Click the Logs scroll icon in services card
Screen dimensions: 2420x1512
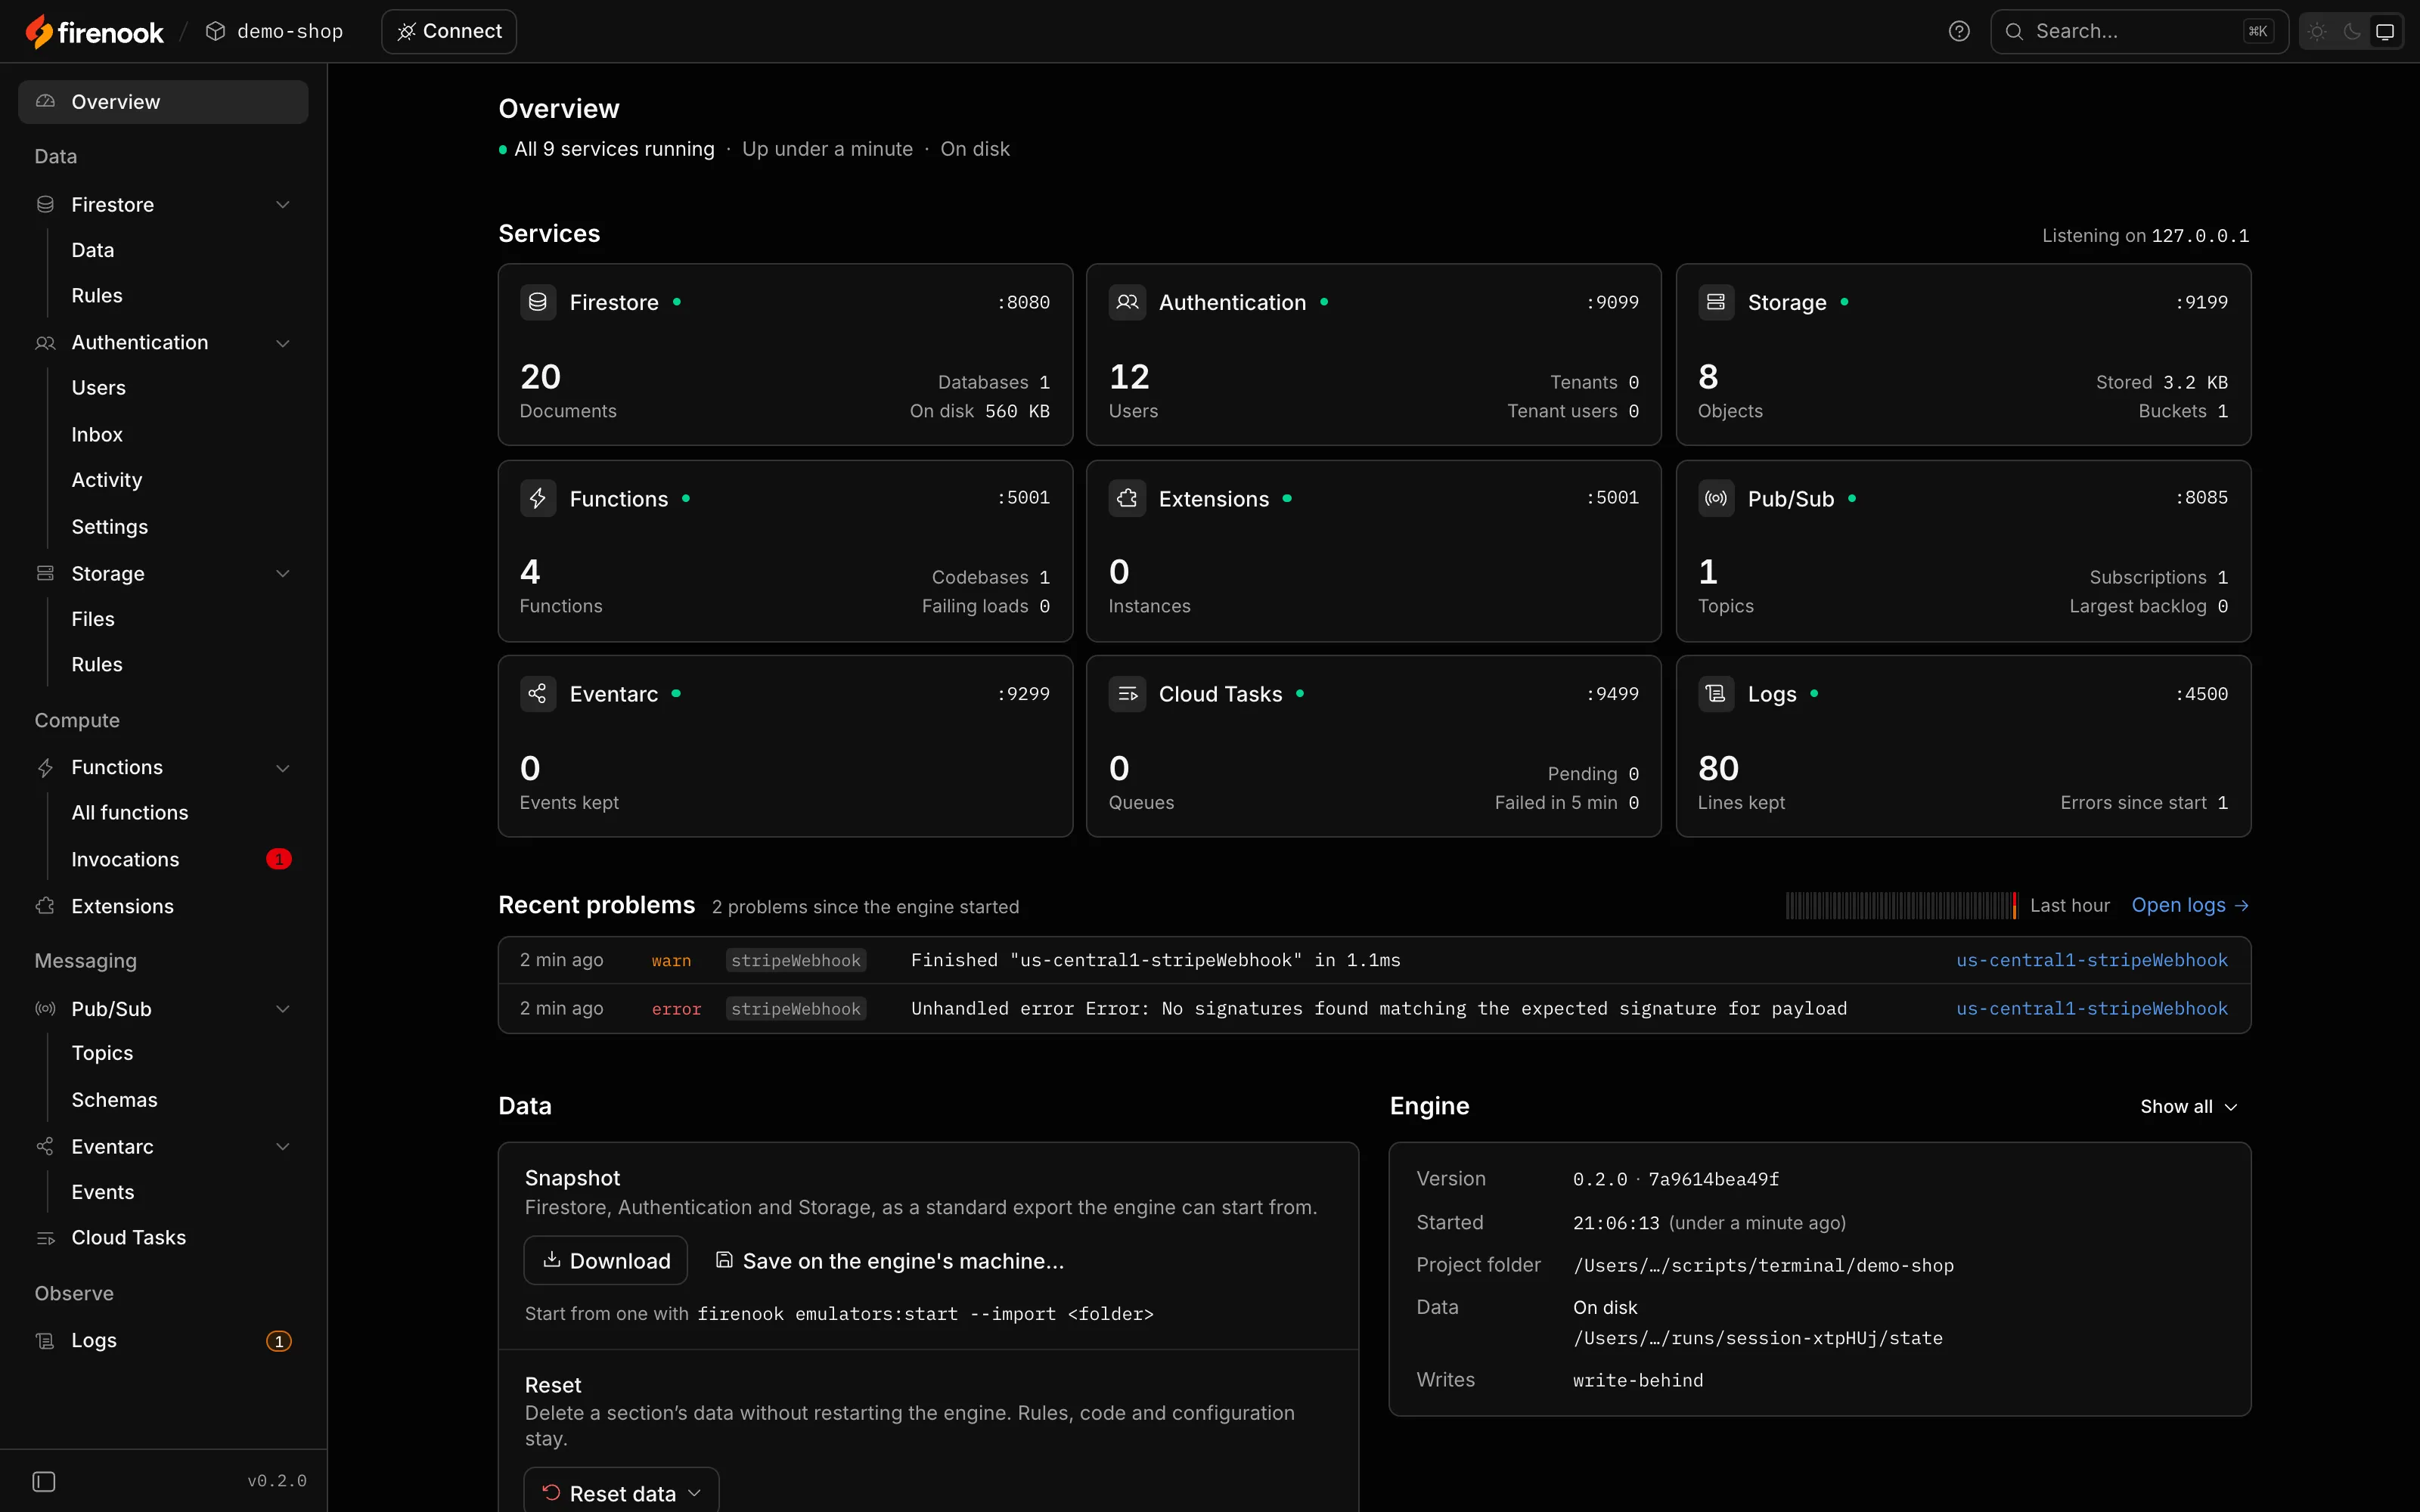1716,693
